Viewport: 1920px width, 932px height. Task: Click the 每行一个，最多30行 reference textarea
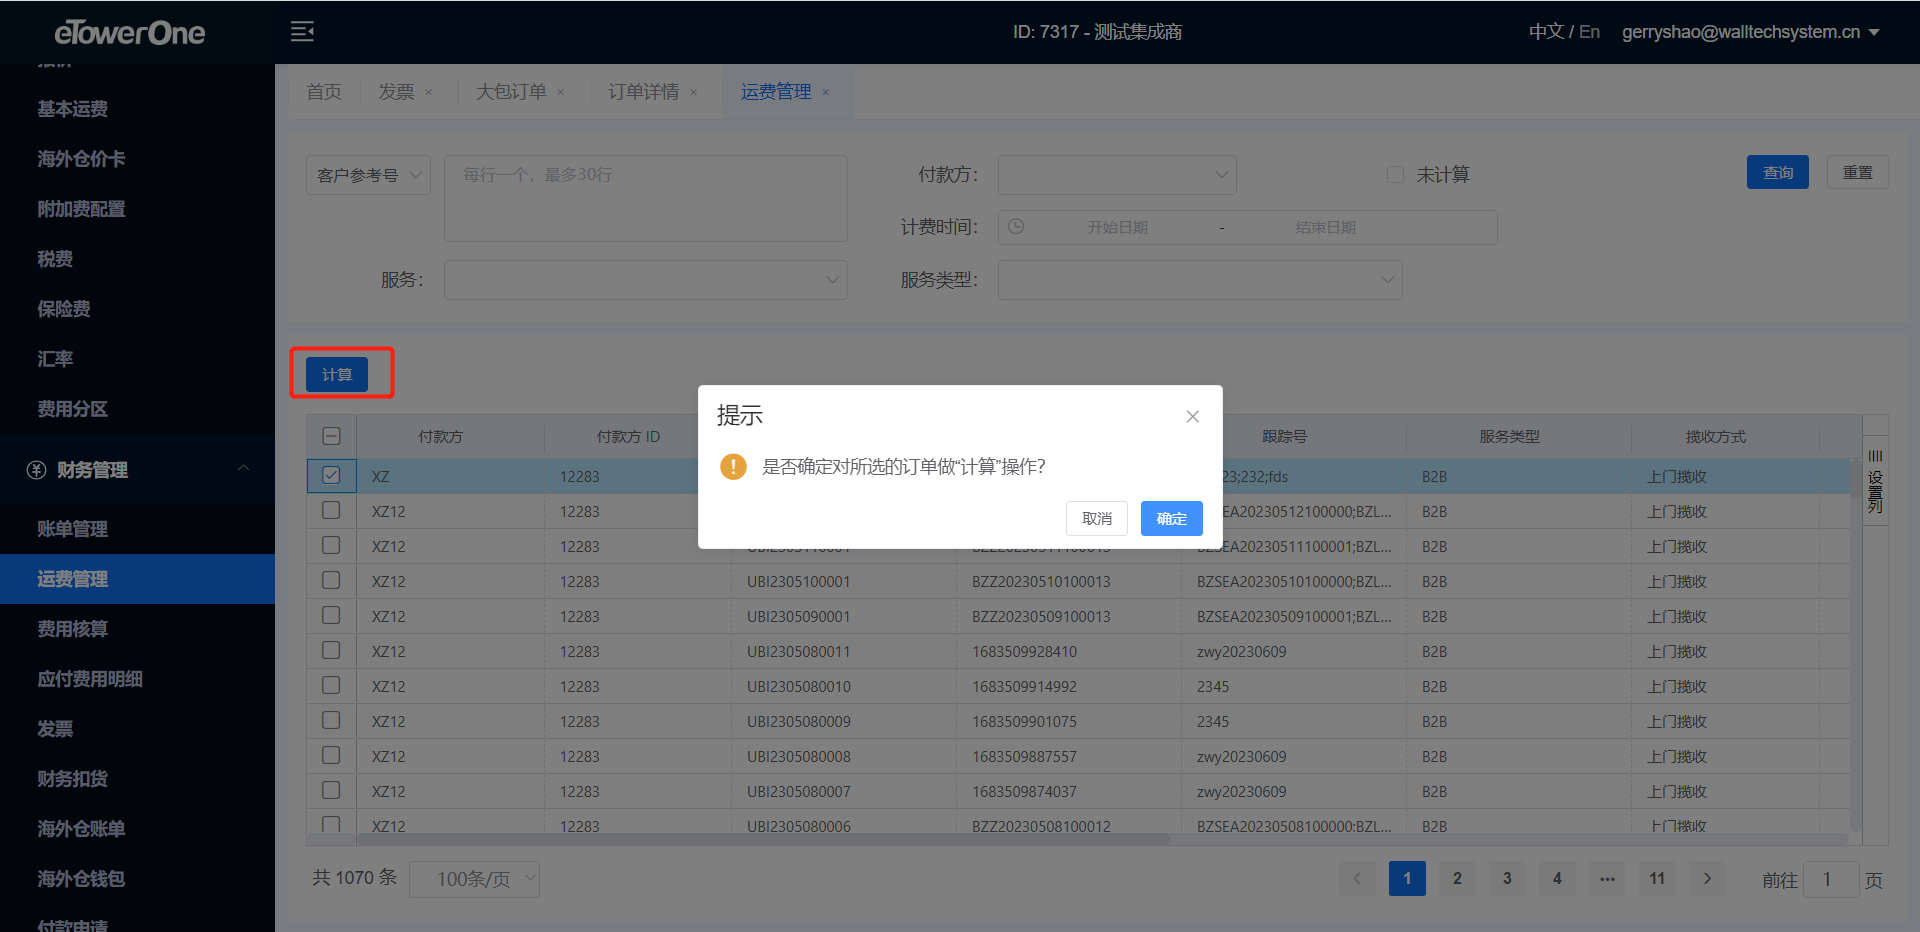click(646, 198)
